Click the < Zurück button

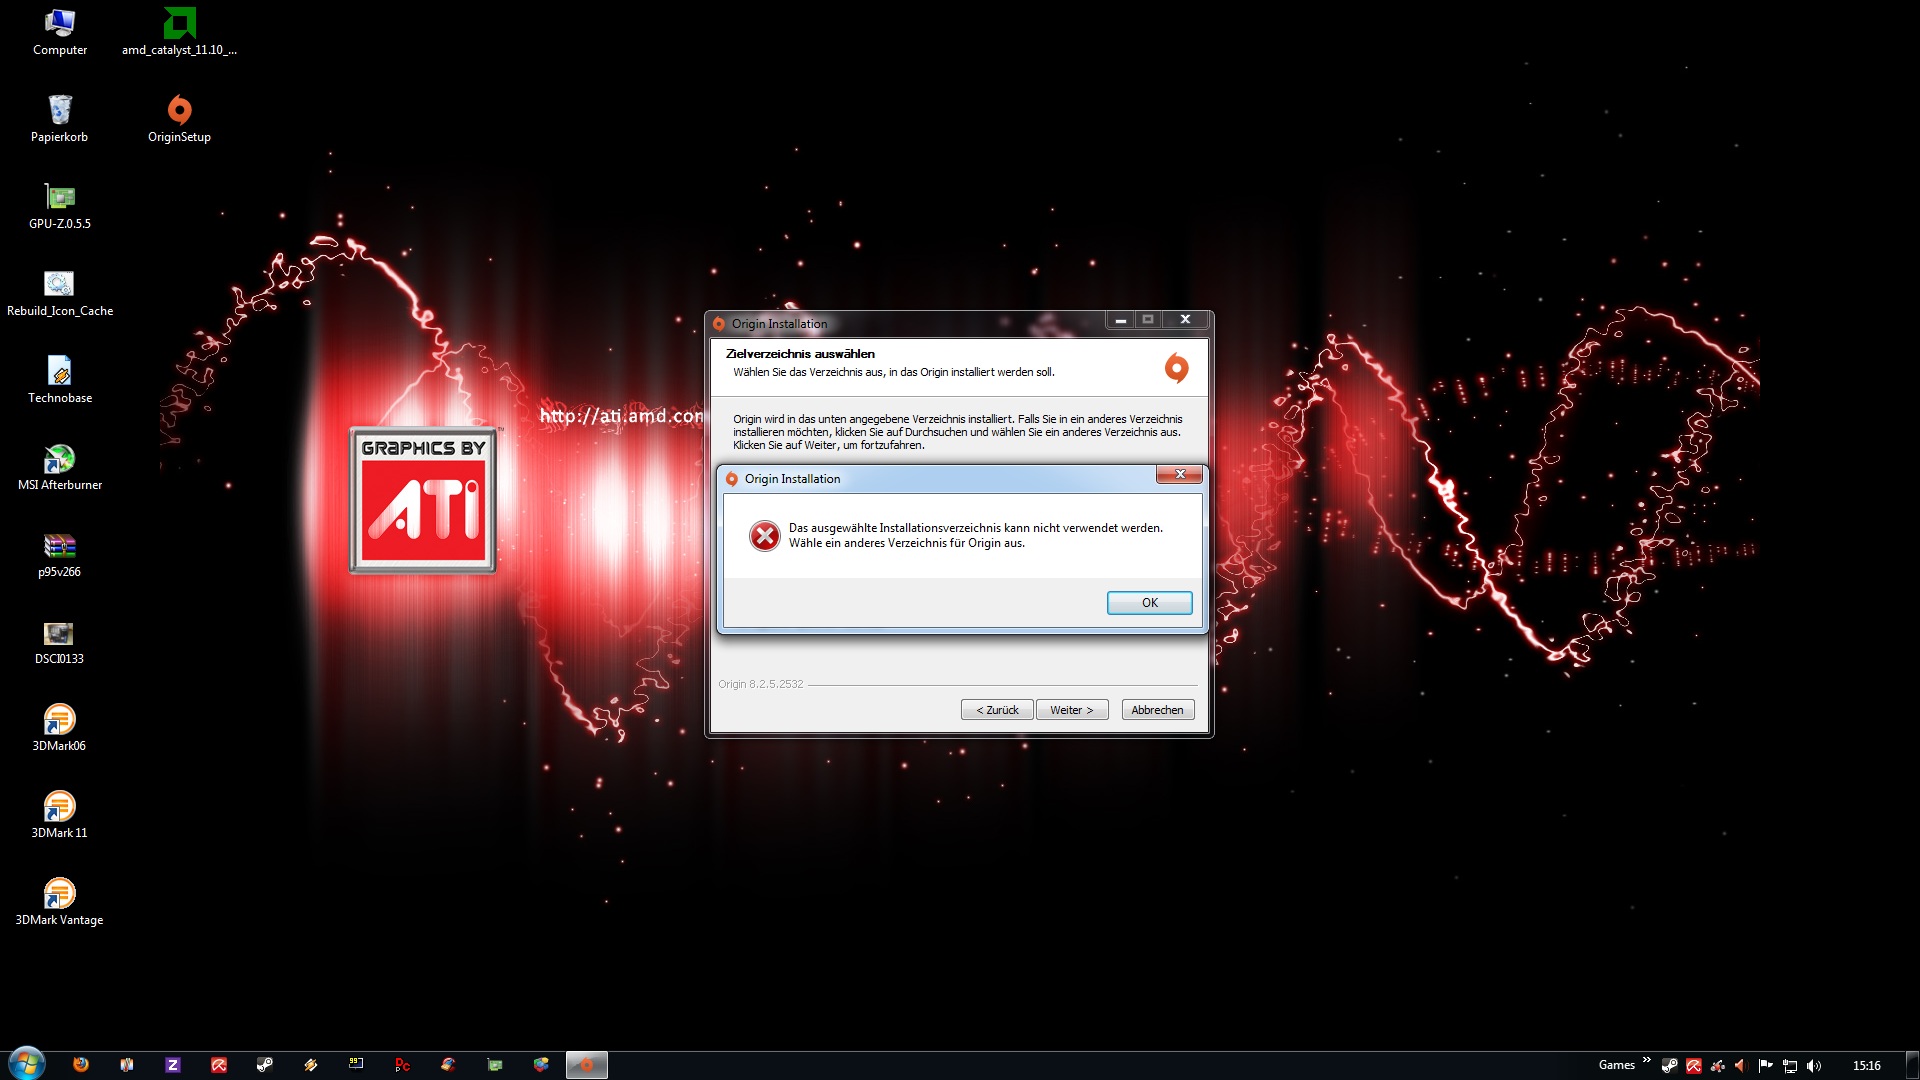pos(997,710)
